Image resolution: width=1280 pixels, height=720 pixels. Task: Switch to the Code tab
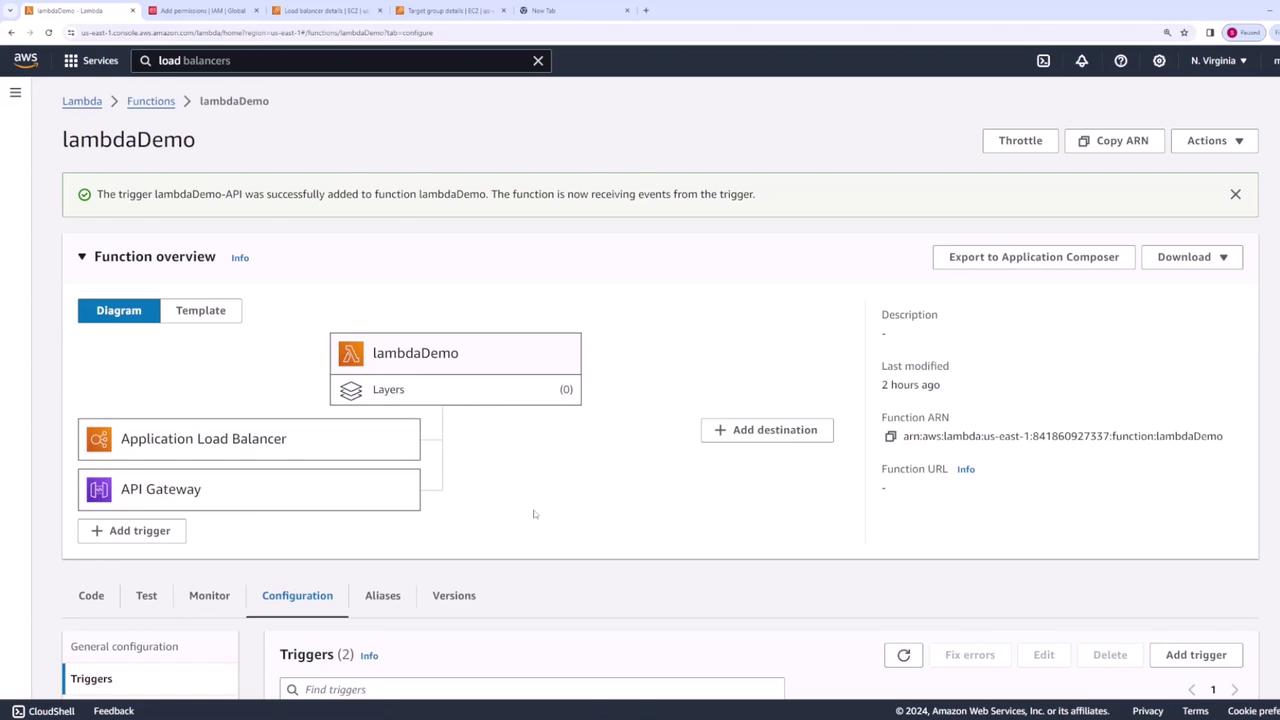91,596
